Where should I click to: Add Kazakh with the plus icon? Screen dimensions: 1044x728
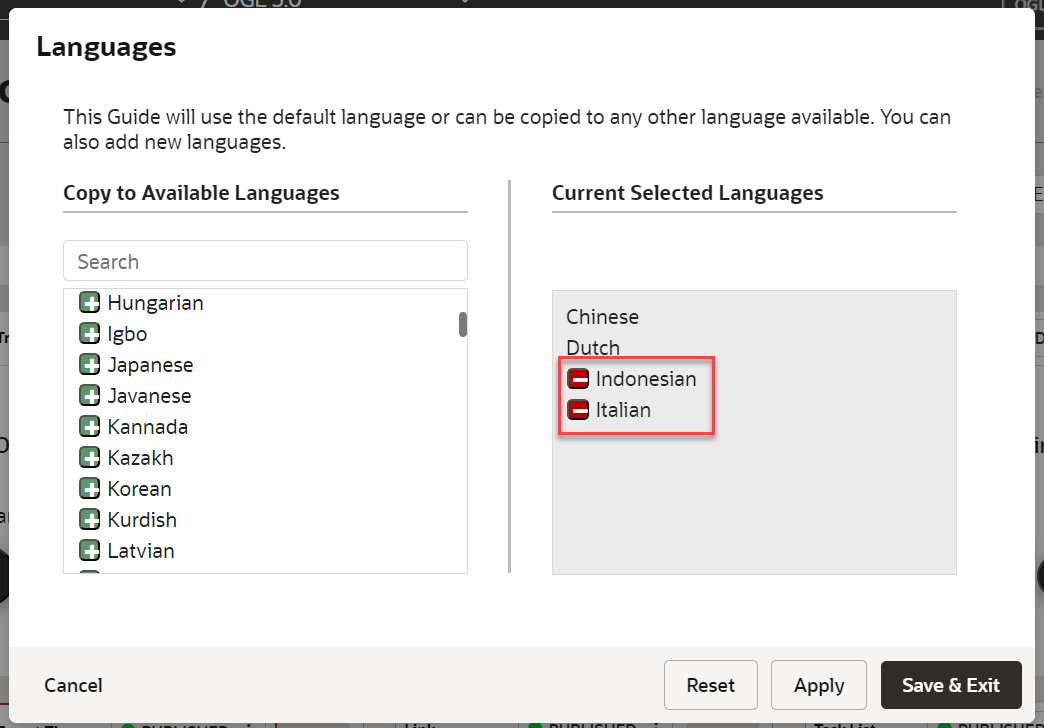pyautogui.click(x=88, y=457)
